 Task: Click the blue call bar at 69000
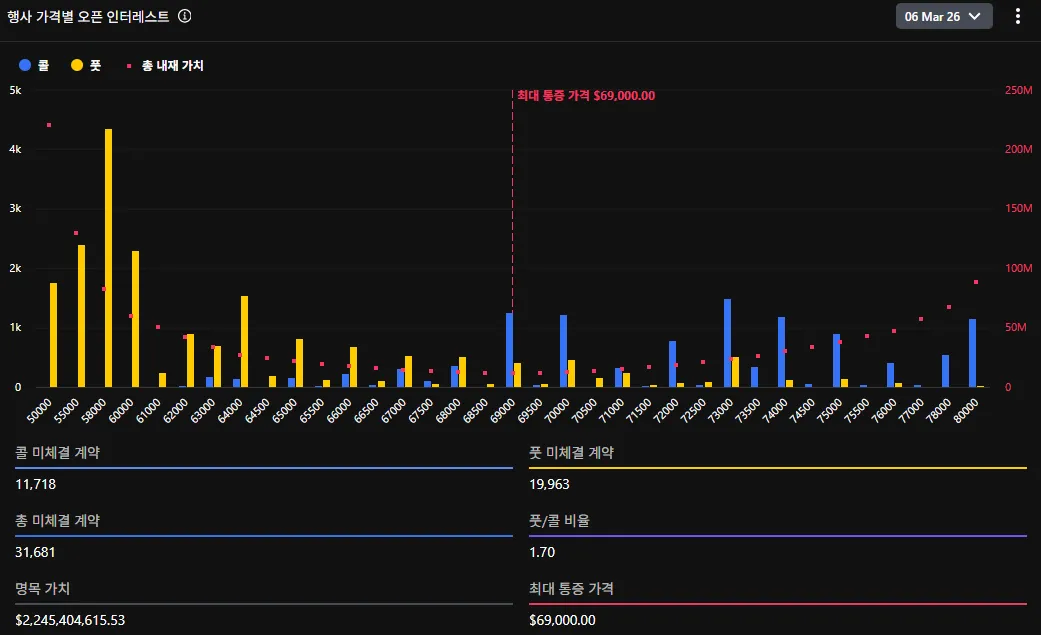509,350
